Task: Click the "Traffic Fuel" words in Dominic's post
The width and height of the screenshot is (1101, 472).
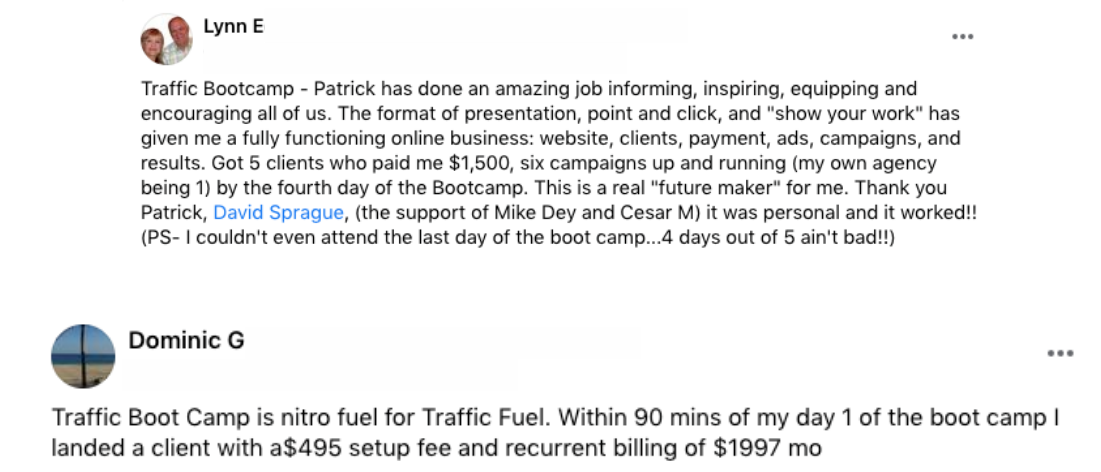Action: coord(482,417)
